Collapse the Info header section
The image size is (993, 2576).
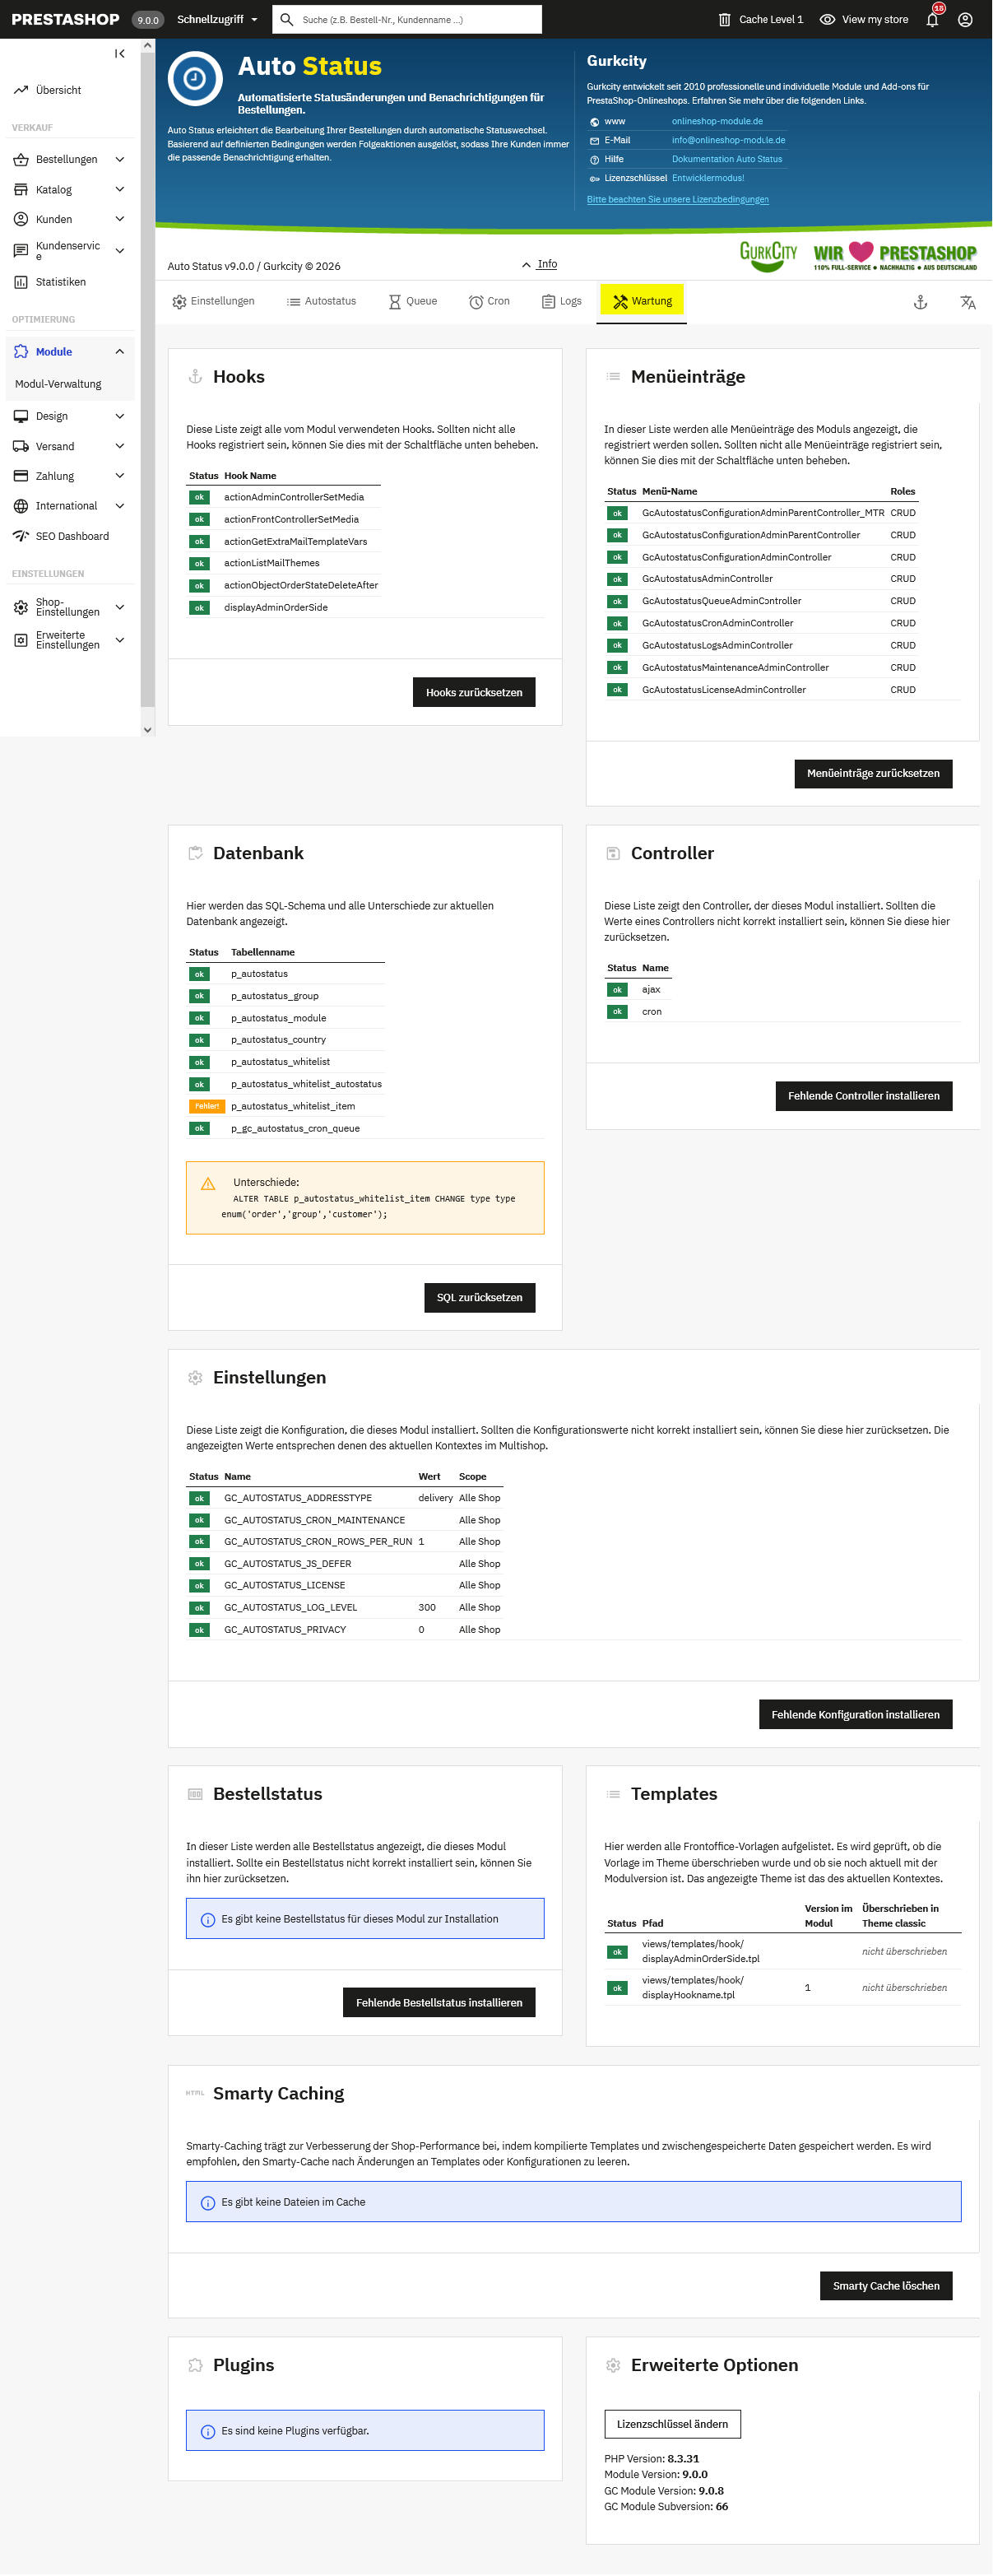click(x=540, y=264)
